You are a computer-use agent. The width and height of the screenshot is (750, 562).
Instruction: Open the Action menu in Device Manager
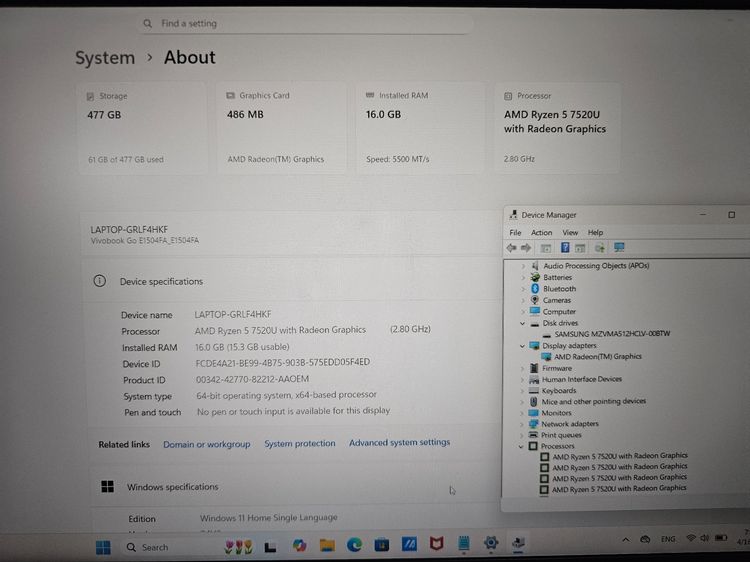point(541,232)
